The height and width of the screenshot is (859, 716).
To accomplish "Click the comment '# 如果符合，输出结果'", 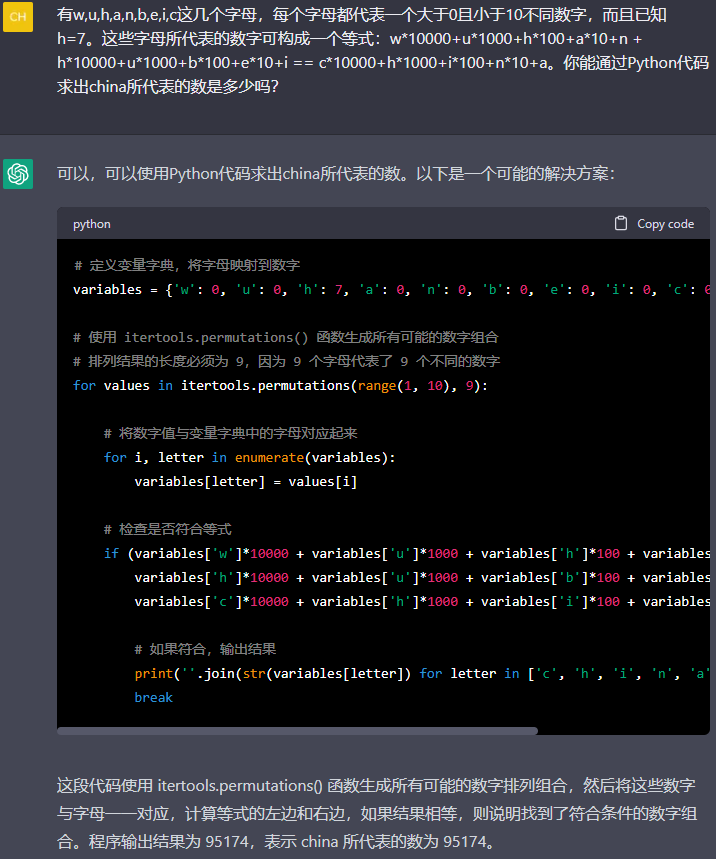I will [205, 649].
